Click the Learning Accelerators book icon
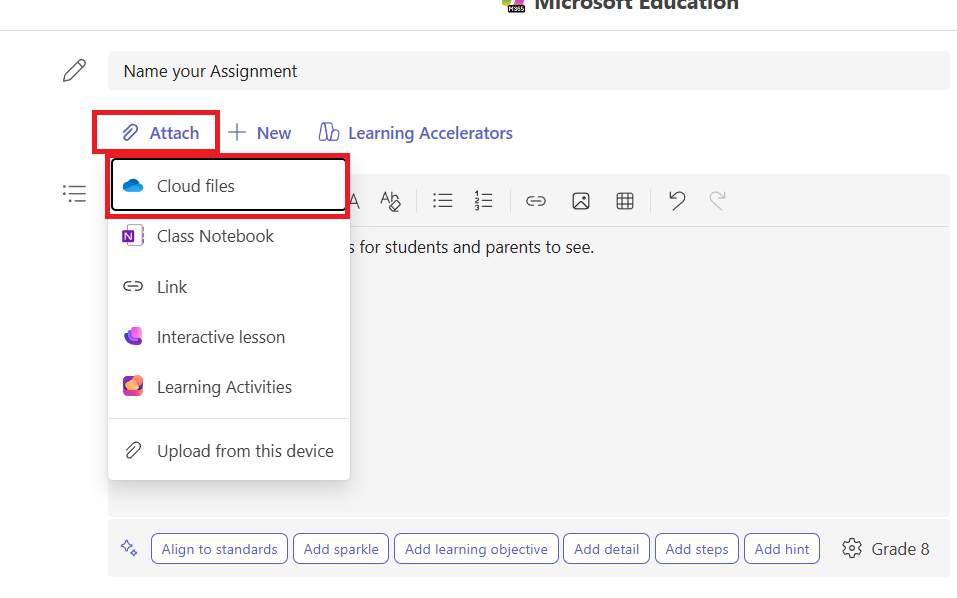 [x=329, y=132]
